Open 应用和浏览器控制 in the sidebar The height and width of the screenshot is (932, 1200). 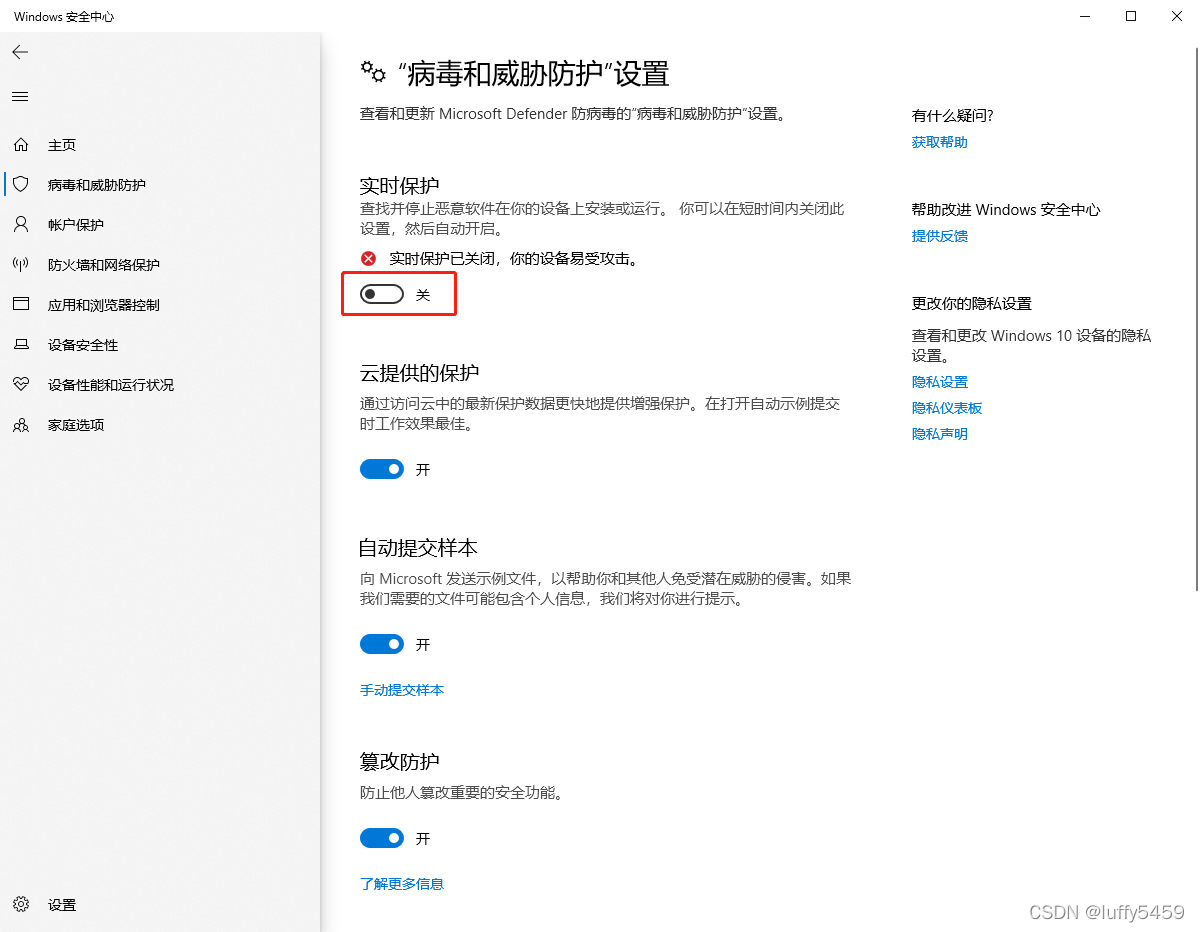[160, 305]
